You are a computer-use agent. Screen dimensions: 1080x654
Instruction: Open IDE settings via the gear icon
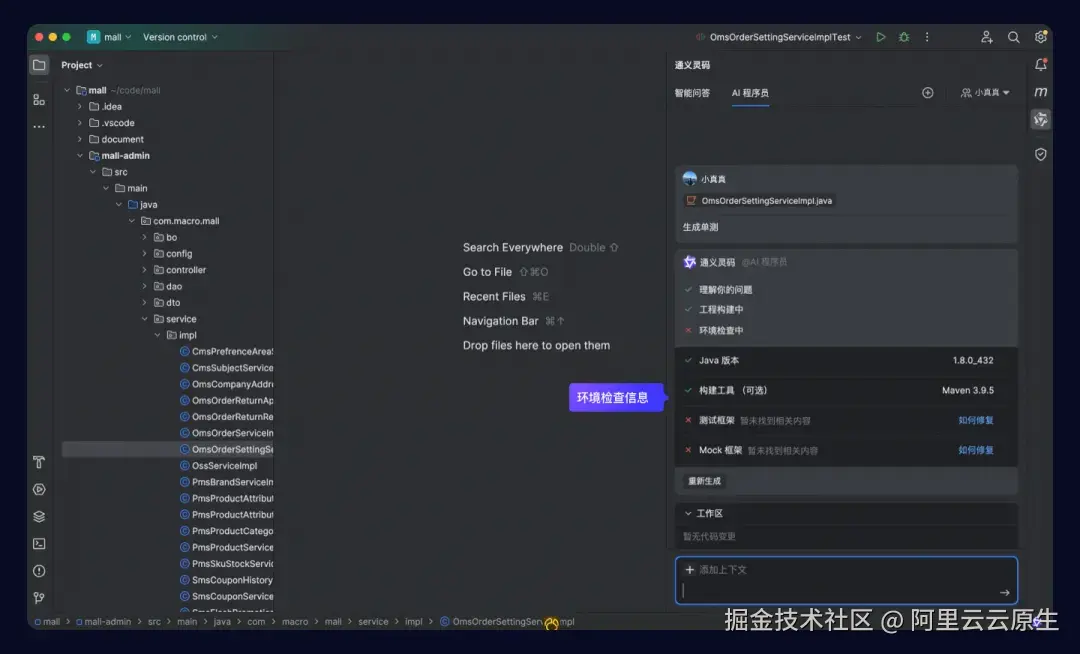1041,37
